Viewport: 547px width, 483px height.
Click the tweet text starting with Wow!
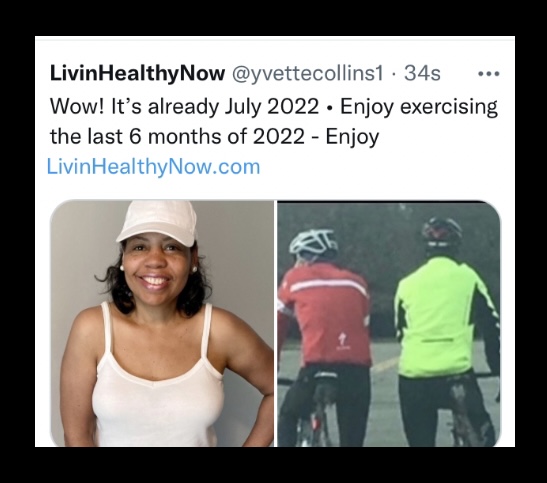[274, 121]
